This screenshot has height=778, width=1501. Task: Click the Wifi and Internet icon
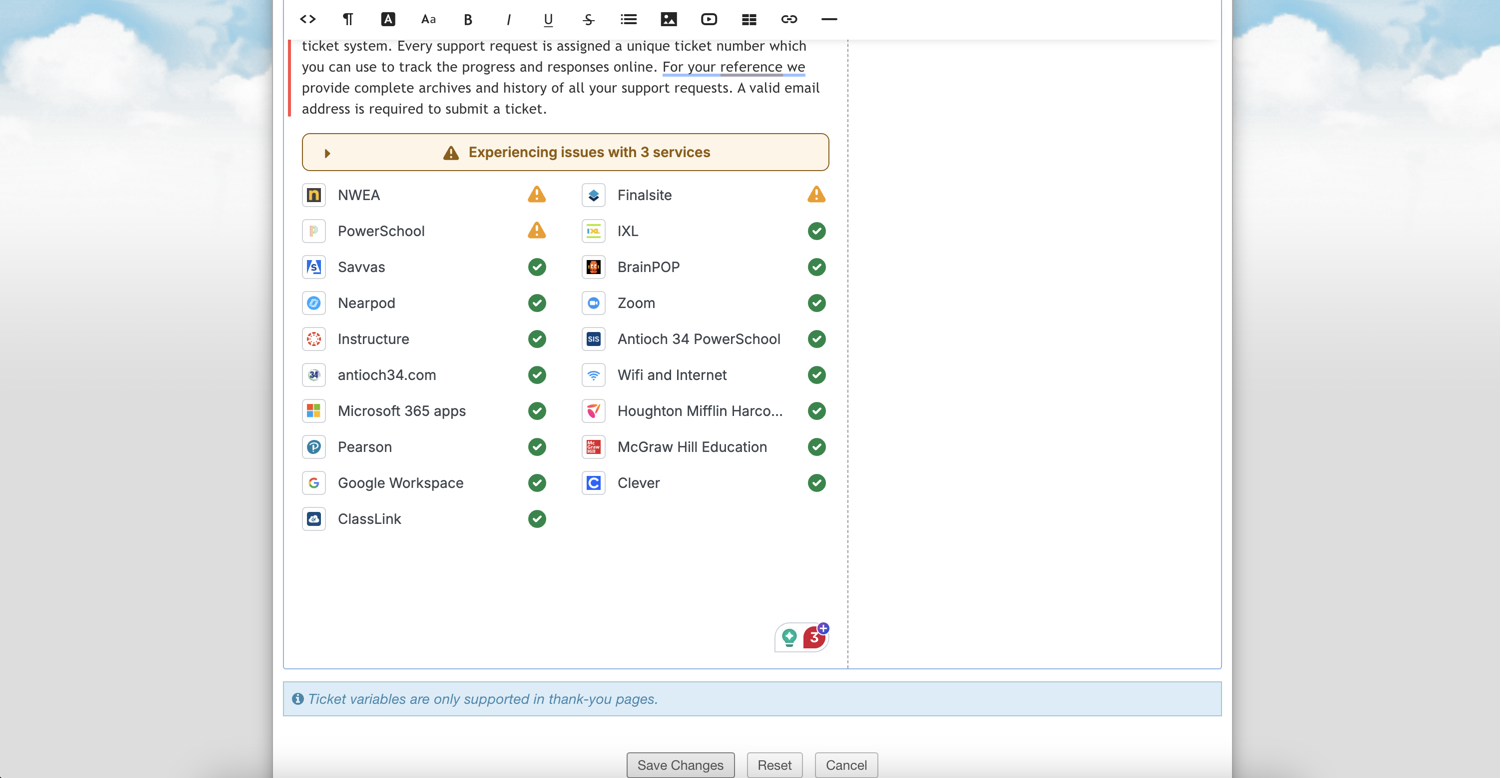(x=594, y=375)
